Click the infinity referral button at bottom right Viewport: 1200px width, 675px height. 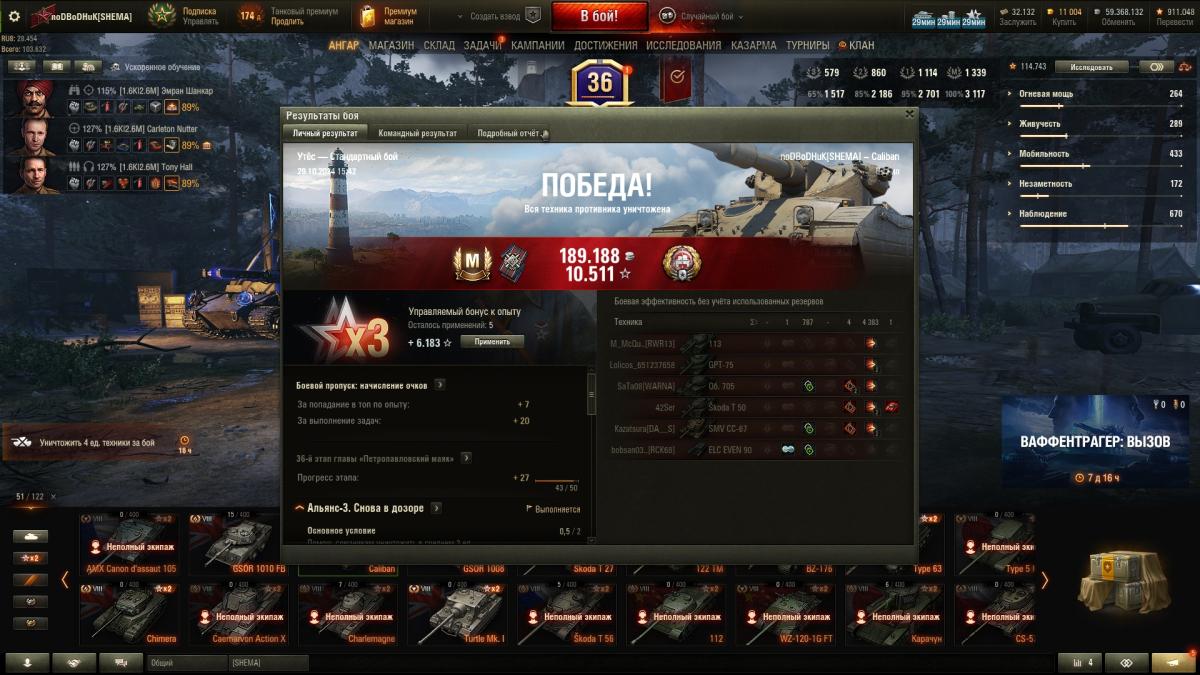pos(1126,662)
